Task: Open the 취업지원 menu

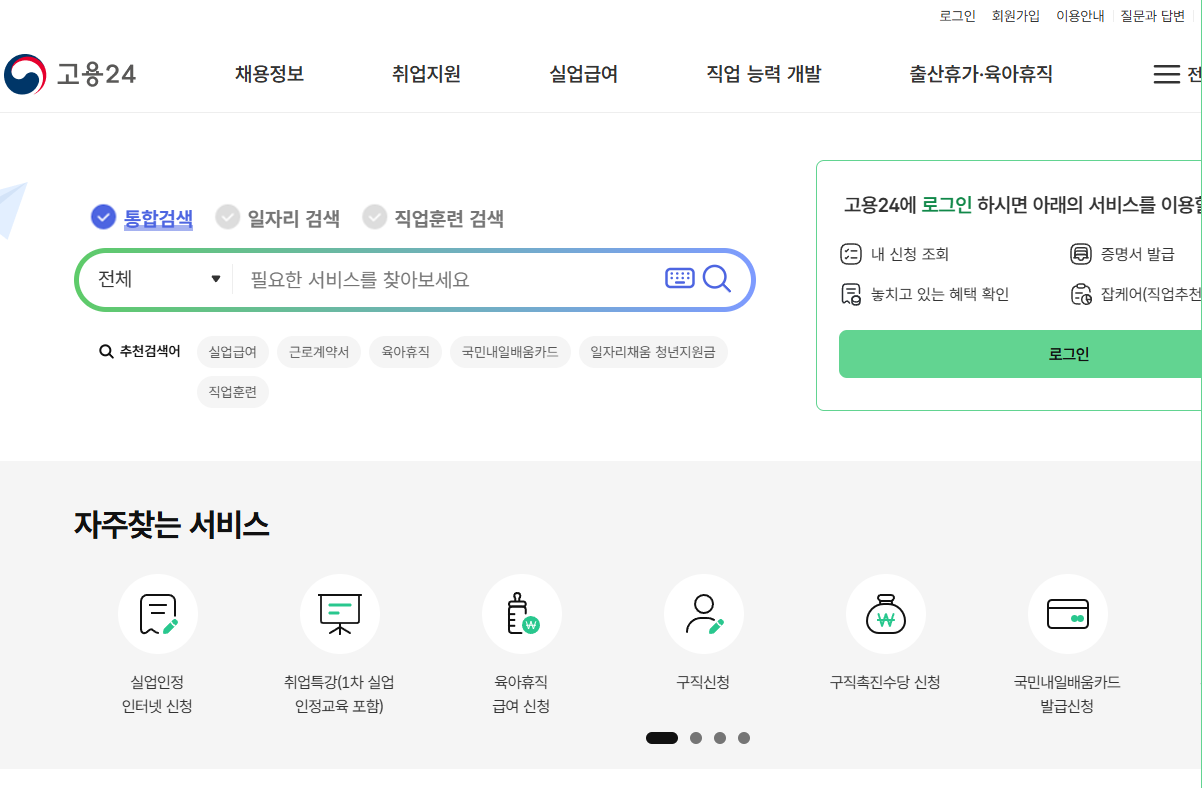Action: coord(427,74)
